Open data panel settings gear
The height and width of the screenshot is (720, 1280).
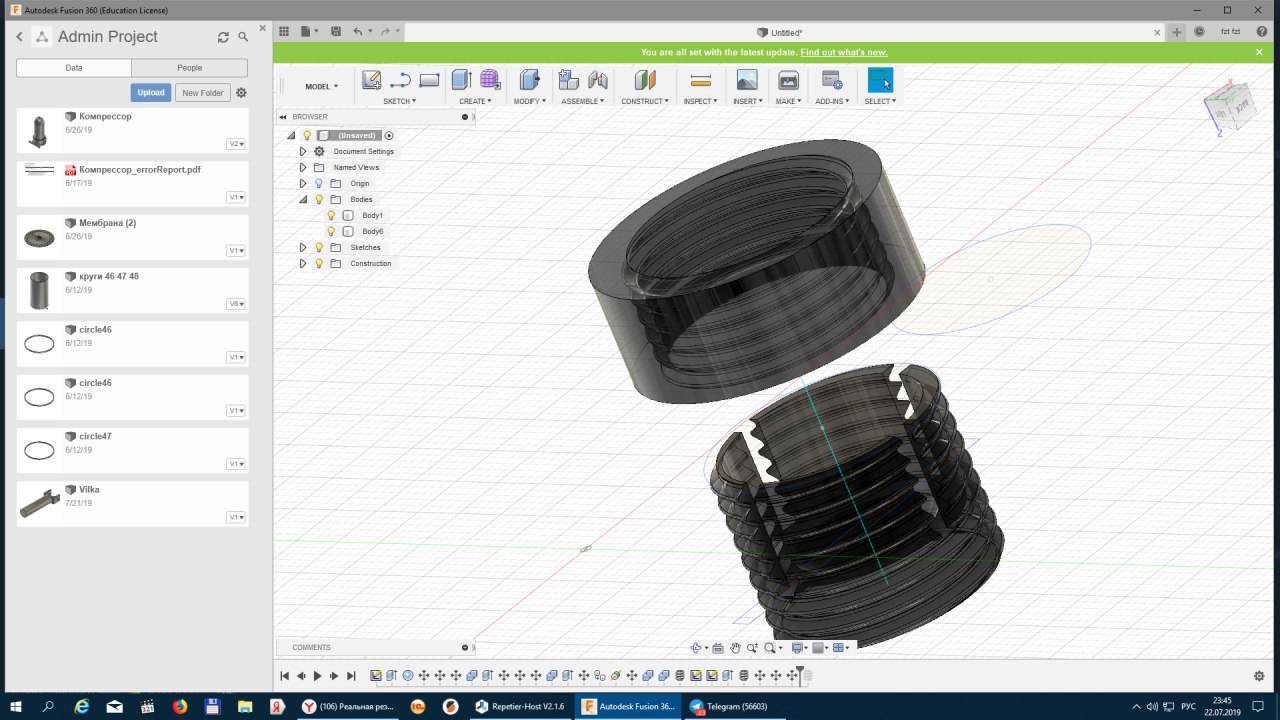(x=241, y=93)
